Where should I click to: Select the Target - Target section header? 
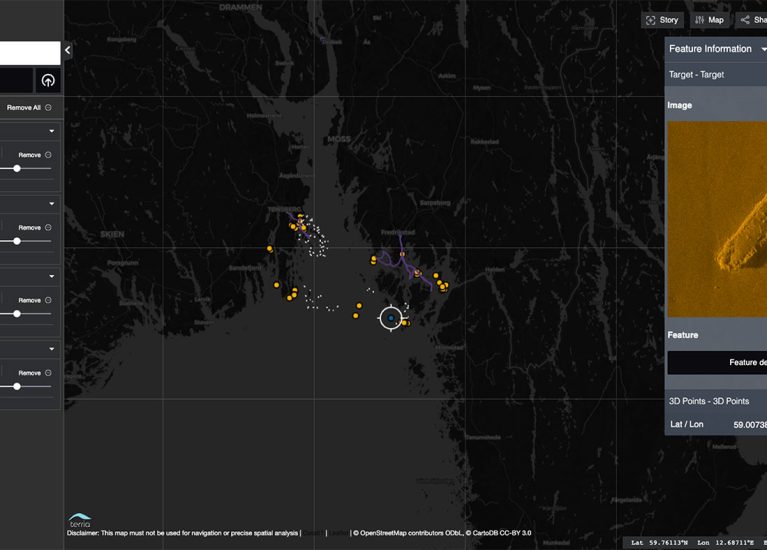coord(716,75)
